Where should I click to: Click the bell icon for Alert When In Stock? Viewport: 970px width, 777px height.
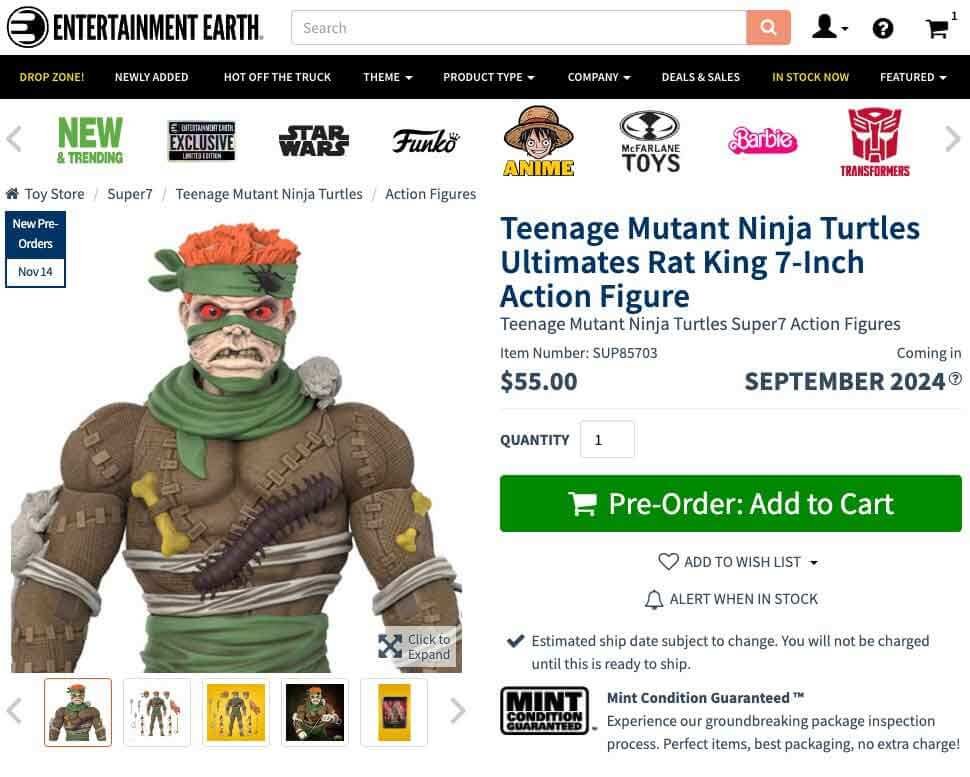tap(655, 599)
